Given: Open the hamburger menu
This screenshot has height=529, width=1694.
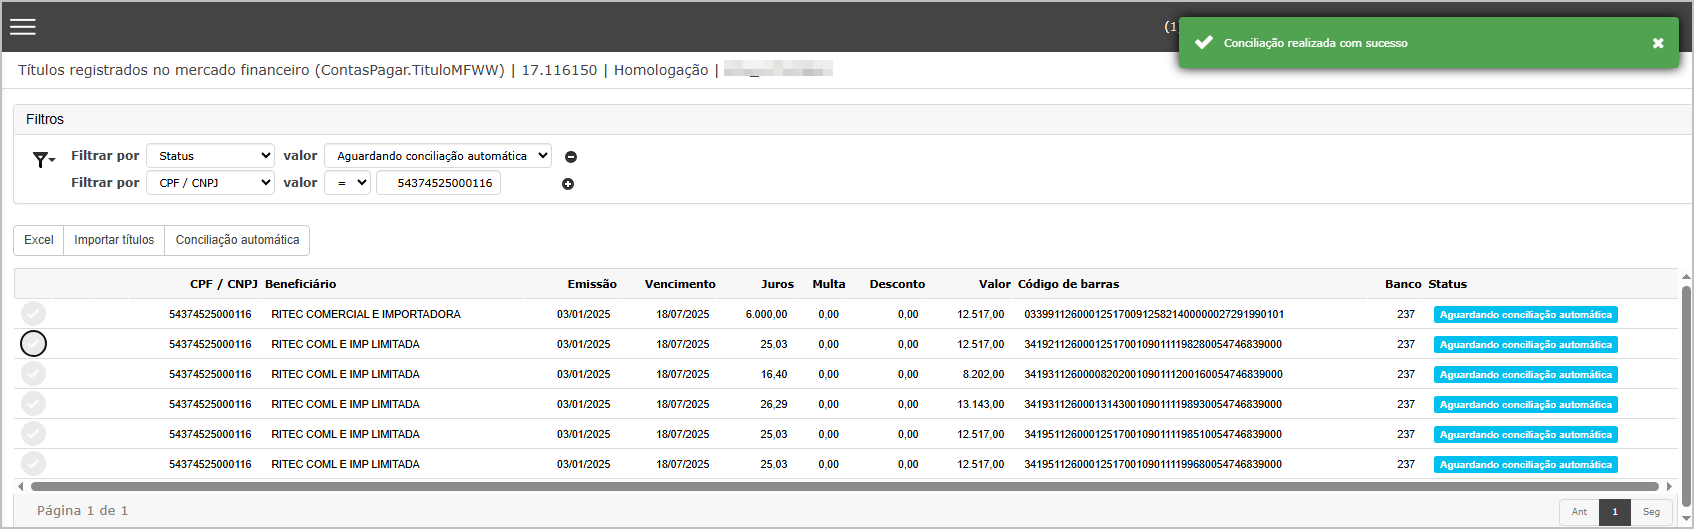Looking at the screenshot, I should [x=23, y=27].
